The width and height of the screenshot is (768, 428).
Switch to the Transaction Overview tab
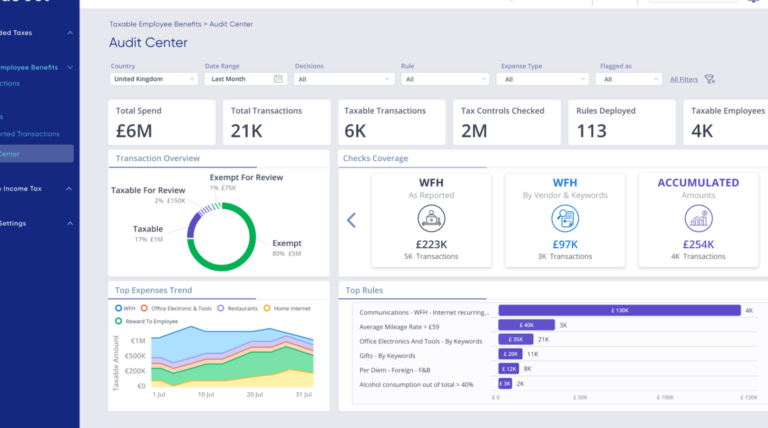pos(158,158)
